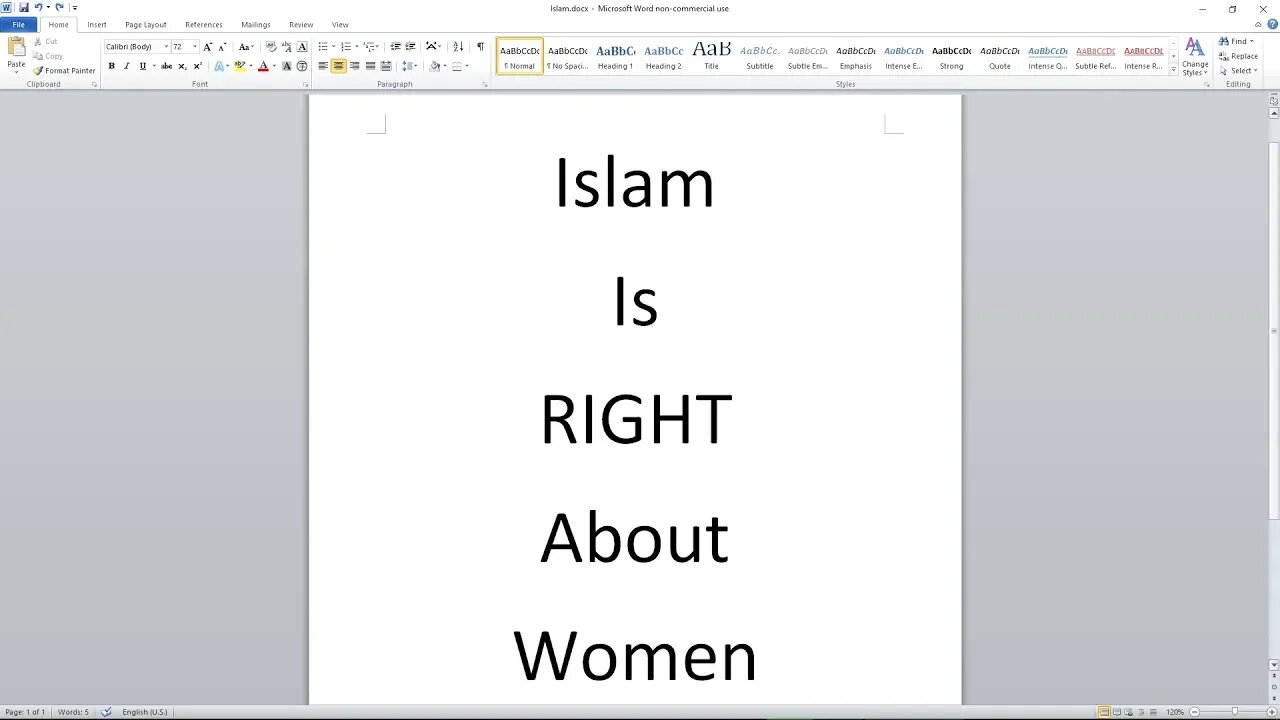The height and width of the screenshot is (720, 1280).
Task: Switch to Web Layout view
Action: pos(1129,712)
